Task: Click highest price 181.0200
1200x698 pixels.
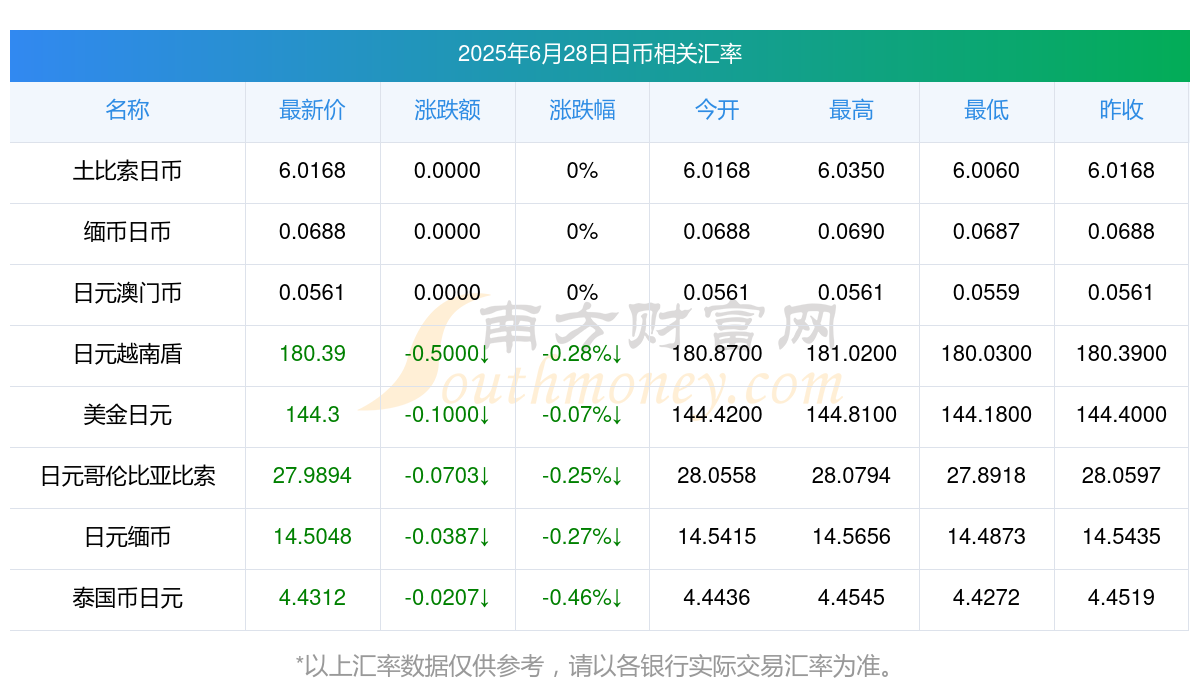Action: click(x=851, y=354)
